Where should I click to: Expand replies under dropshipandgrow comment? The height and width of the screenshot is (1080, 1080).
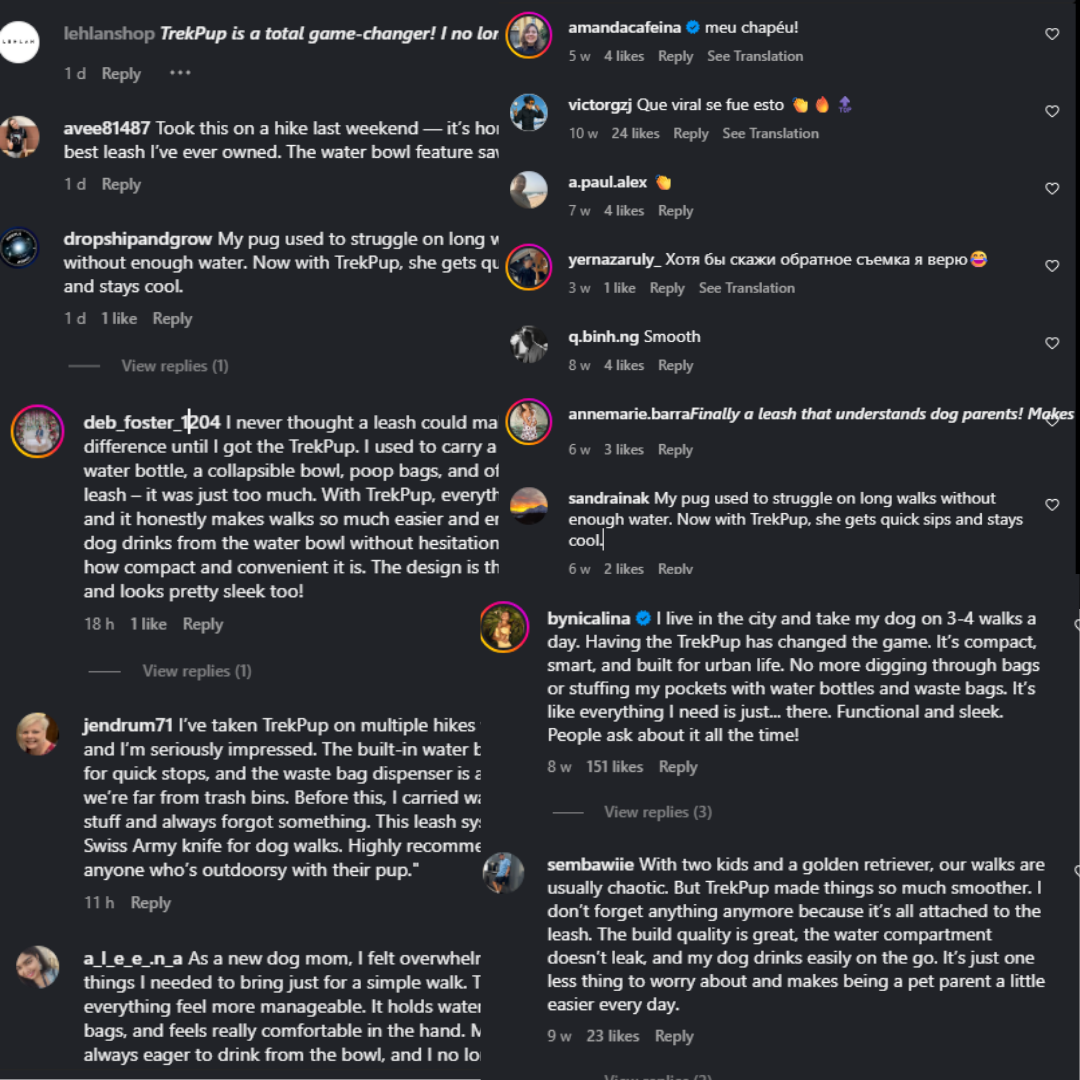174,366
